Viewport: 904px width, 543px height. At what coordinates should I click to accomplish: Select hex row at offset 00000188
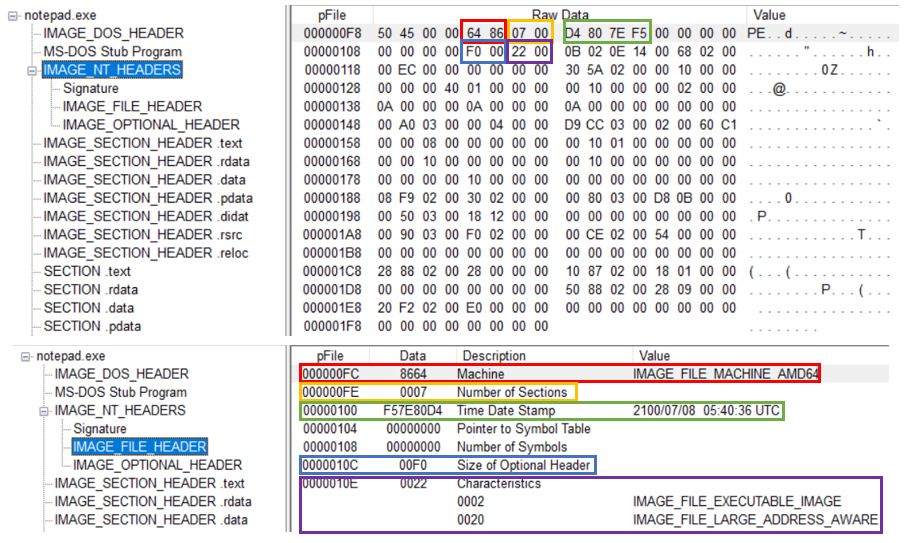pos(594,198)
